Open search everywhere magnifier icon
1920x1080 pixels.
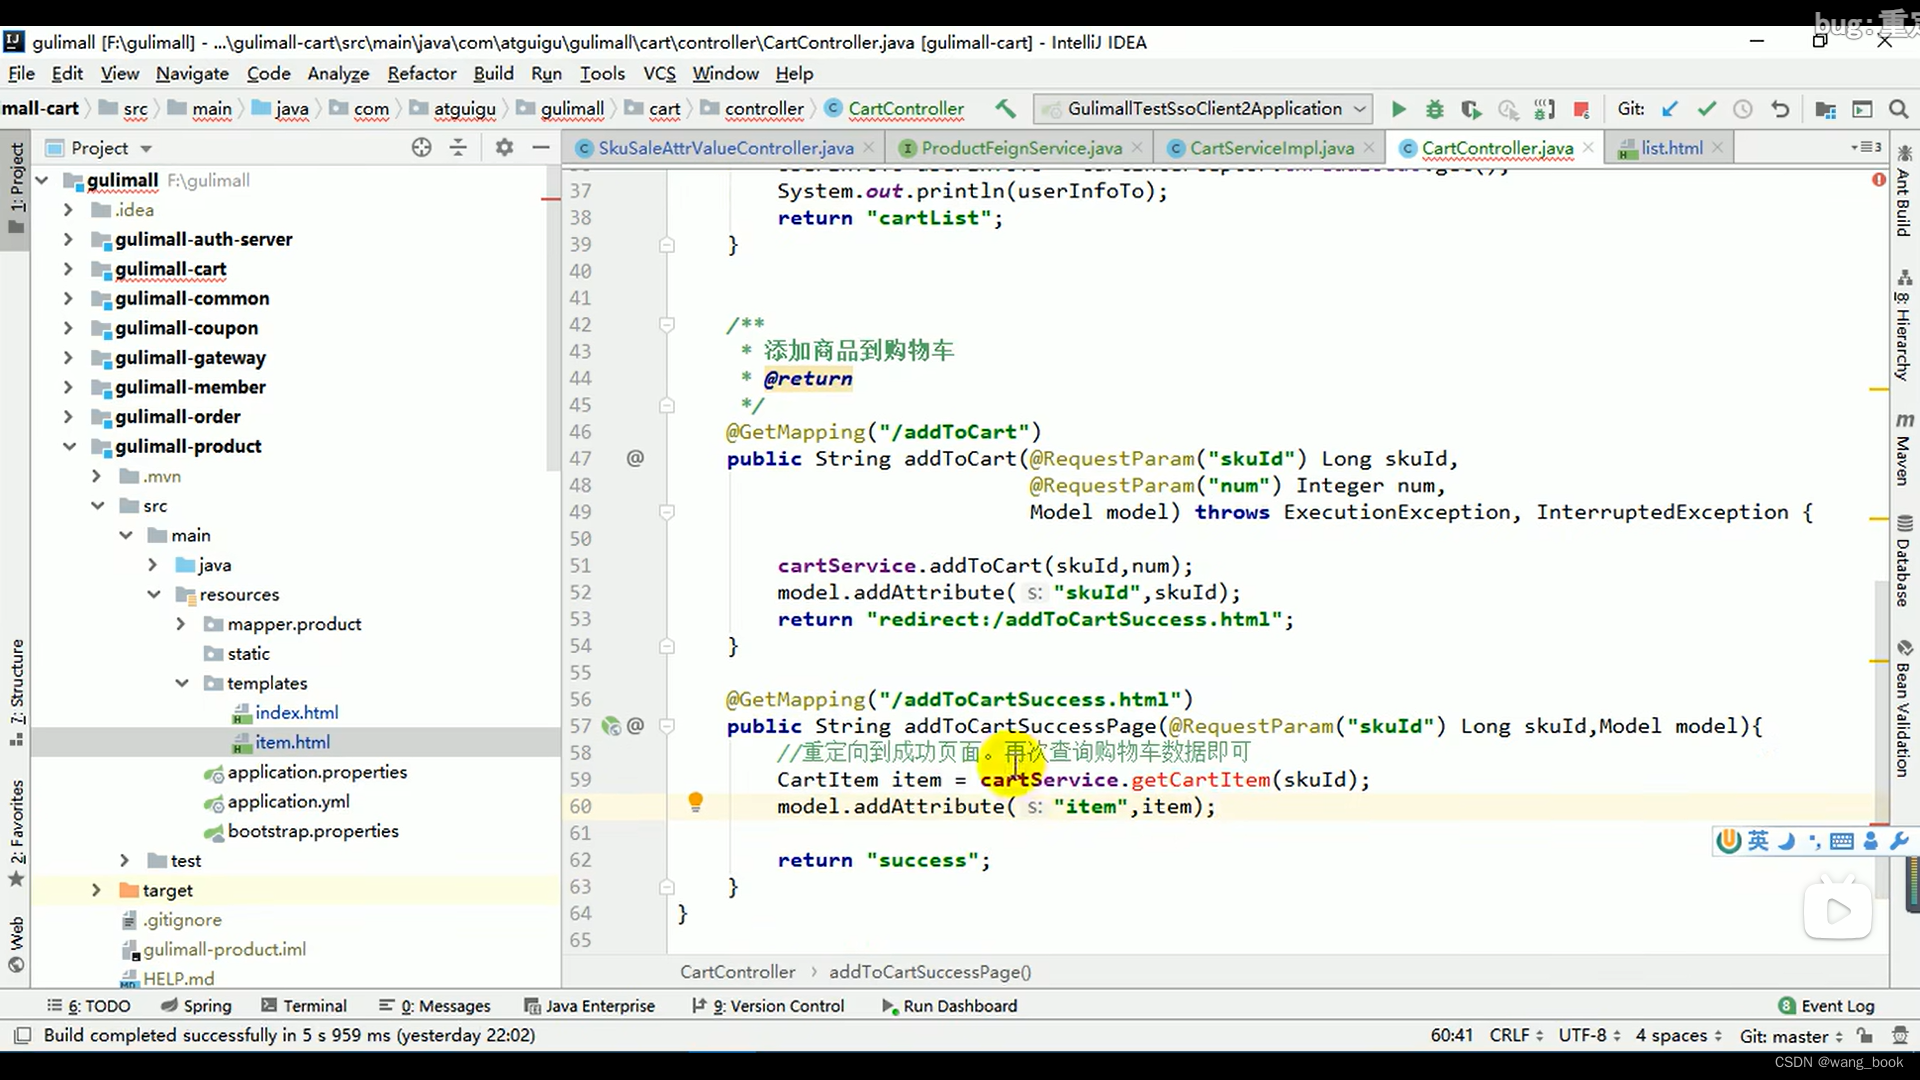(1898, 109)
